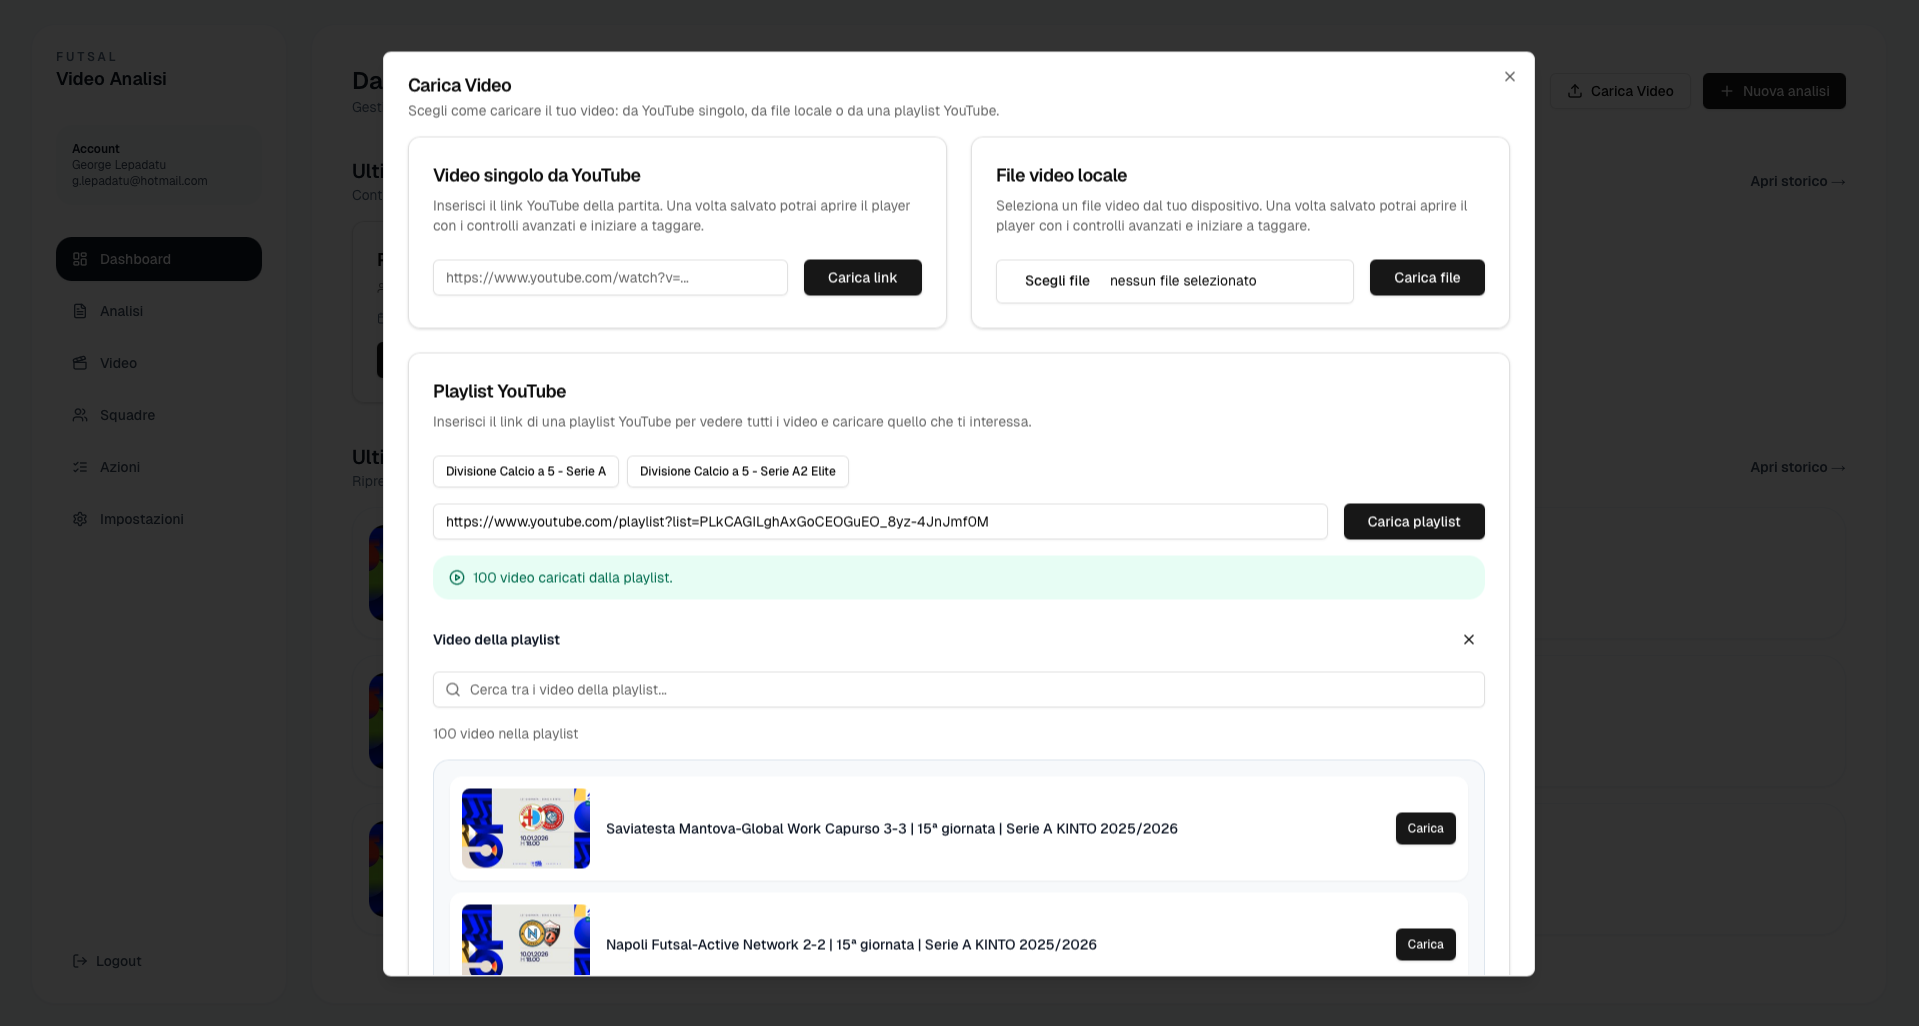Click the upload icon on Carica Video button
This screenshot has height=1026, width=1919.
click(x=1575, y=91)
